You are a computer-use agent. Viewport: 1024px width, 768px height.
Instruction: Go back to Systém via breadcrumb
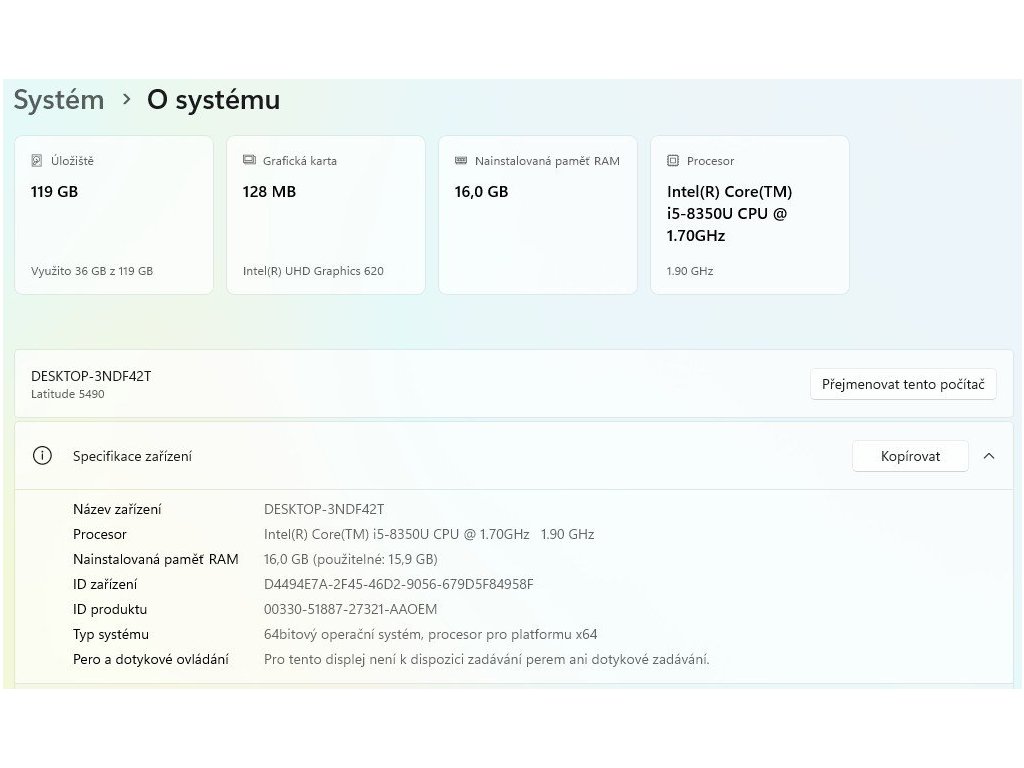click(59, 100)
